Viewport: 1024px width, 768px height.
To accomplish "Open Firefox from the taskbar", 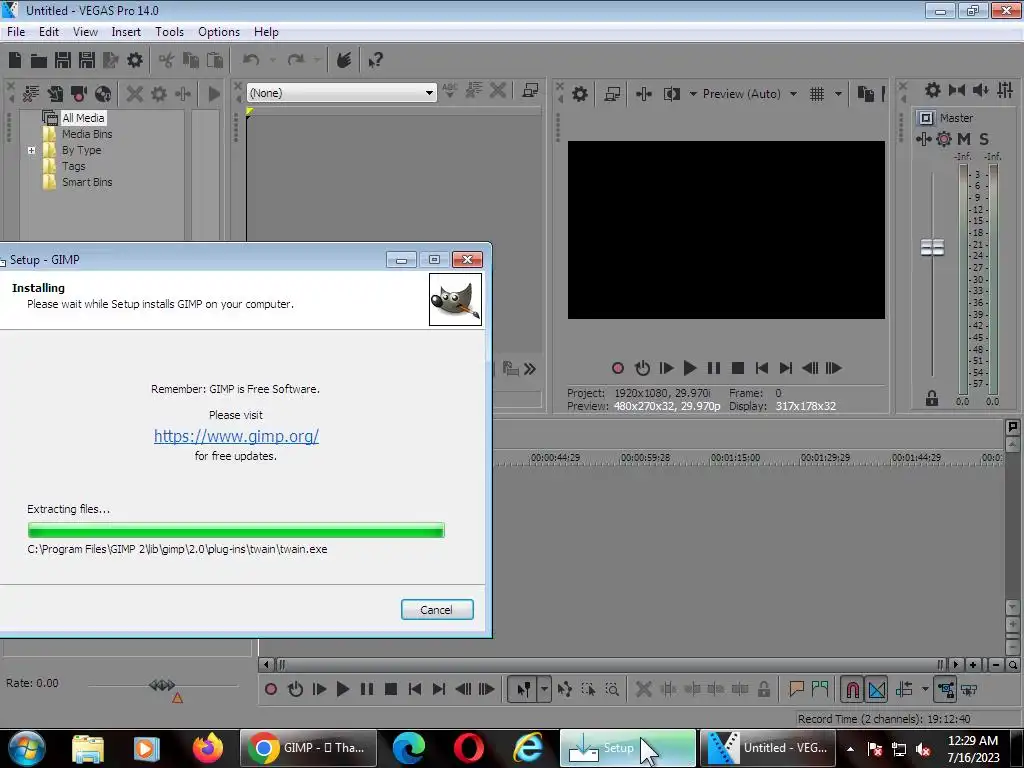I will click(x=208, y=748).
